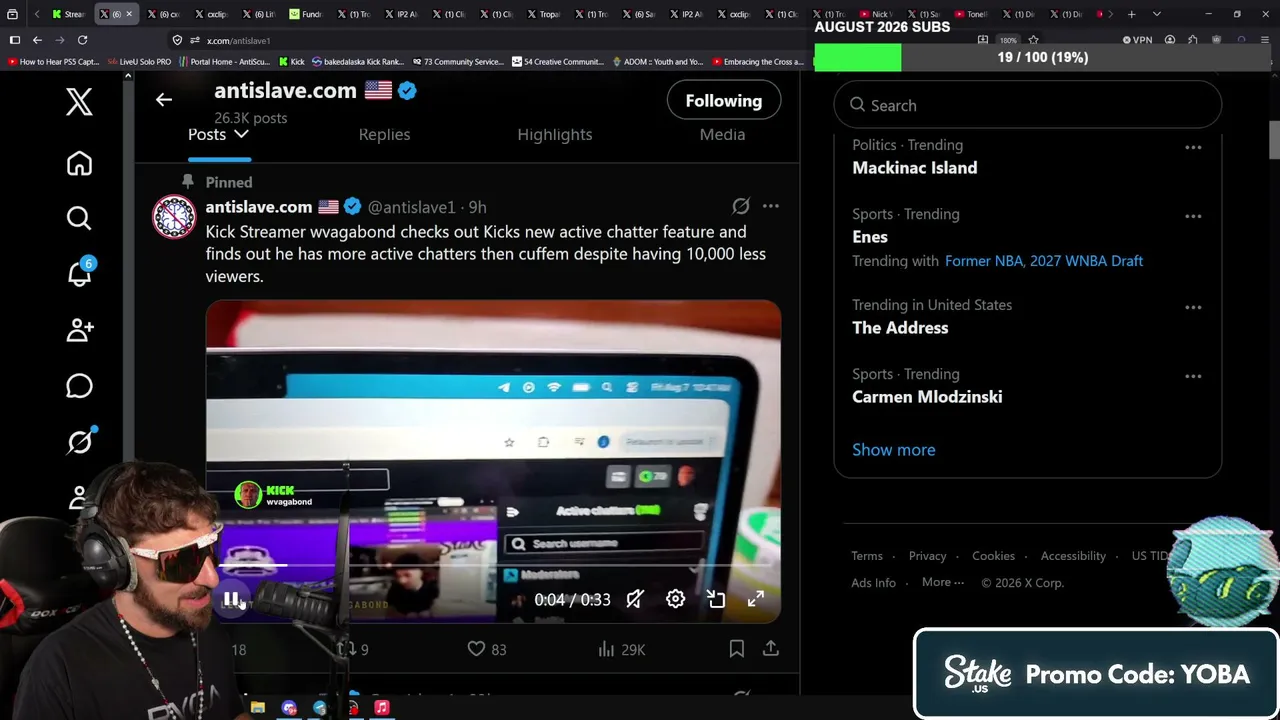Image resolution: width=1280 pixels, height=720 pixels.
Task: Toggle the browser sidebar panel button
Action: [14, 40]
